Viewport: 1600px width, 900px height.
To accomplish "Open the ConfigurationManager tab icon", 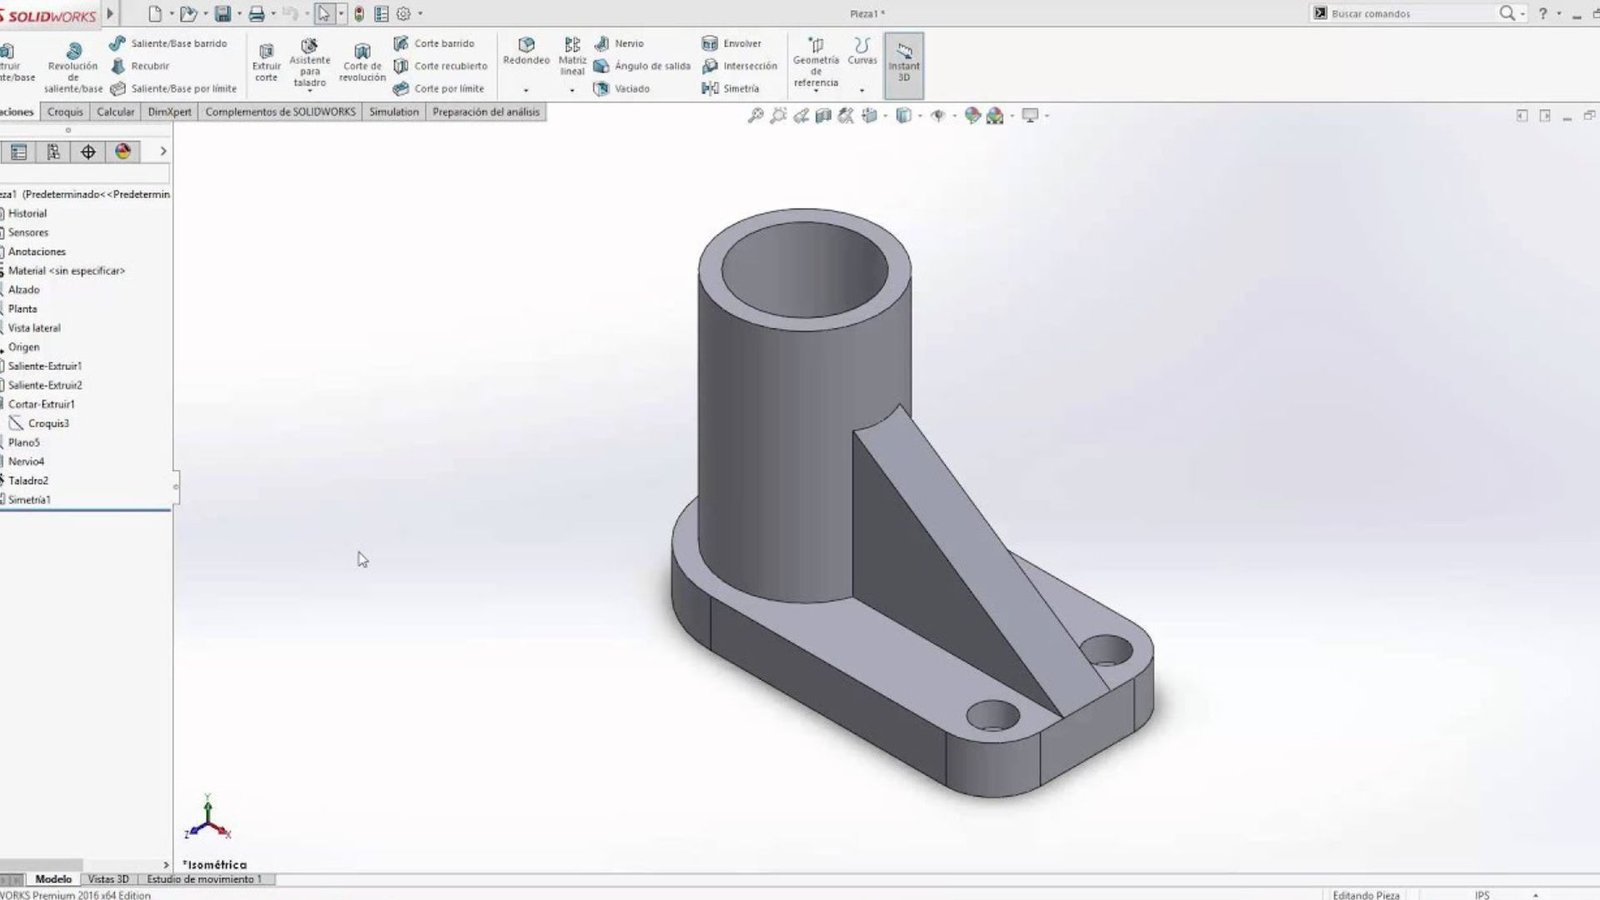I will click(54, 152).
